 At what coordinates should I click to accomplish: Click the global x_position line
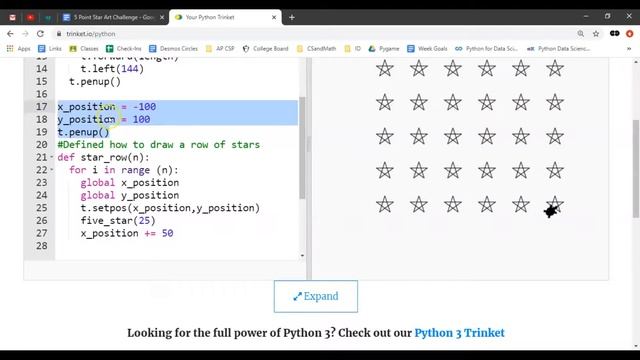click(x=130, y=182)
